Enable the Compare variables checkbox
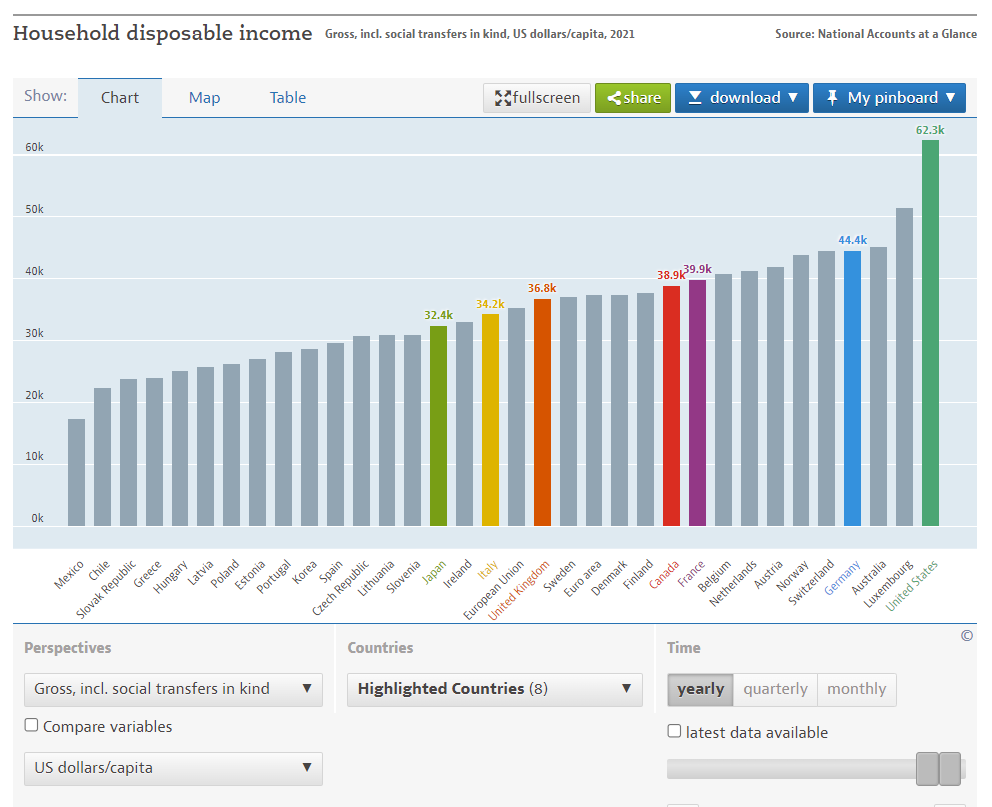The image size is (992, 807). (31, 725)
